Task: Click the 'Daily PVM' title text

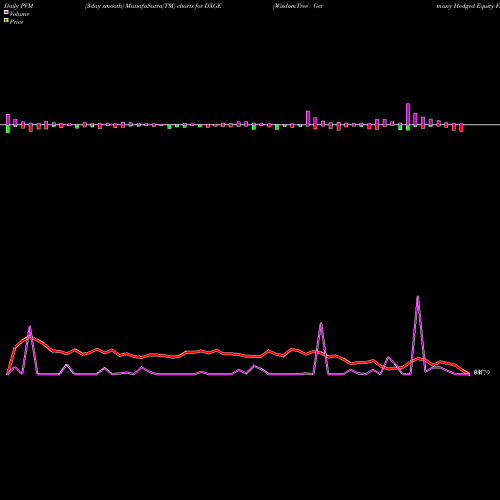Action: click(x=19, y=6)
